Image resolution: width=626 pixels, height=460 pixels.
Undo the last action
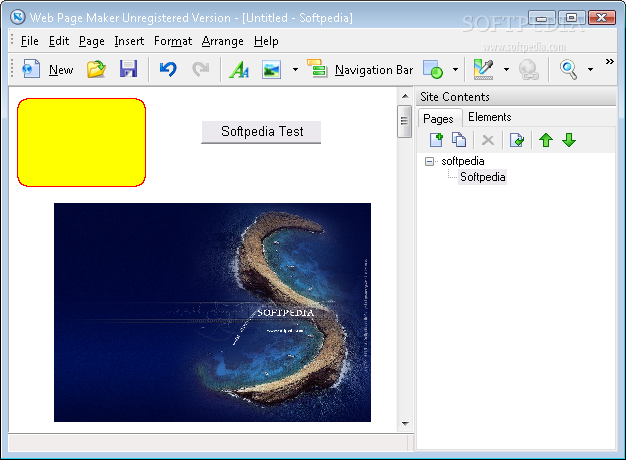coord(168,69)
